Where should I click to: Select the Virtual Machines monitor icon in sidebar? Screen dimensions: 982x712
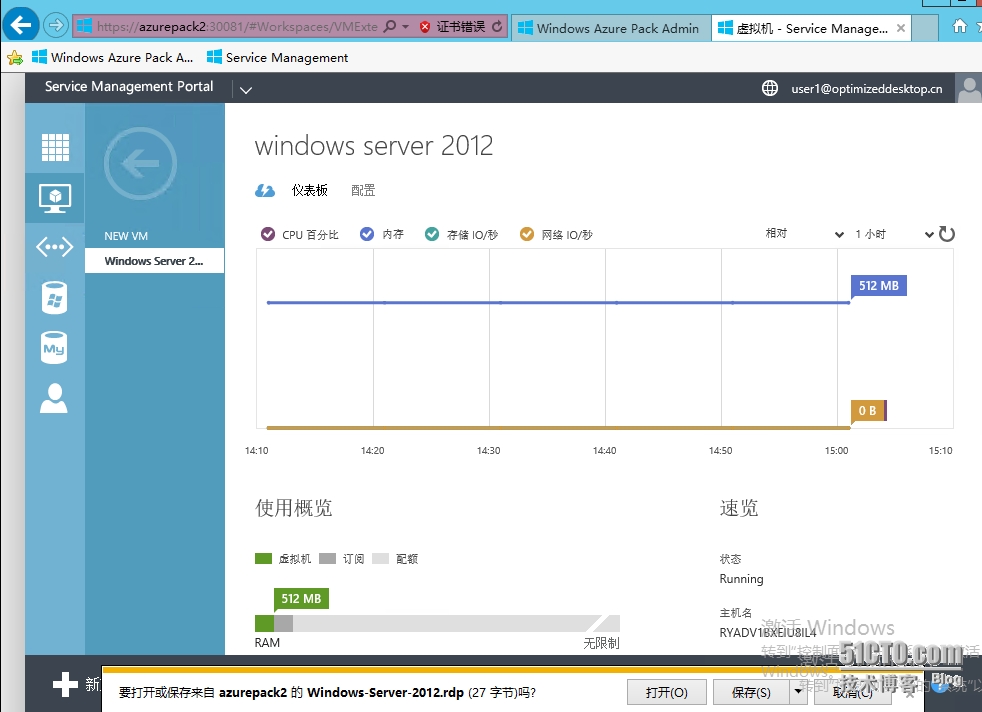click(55, 198)
